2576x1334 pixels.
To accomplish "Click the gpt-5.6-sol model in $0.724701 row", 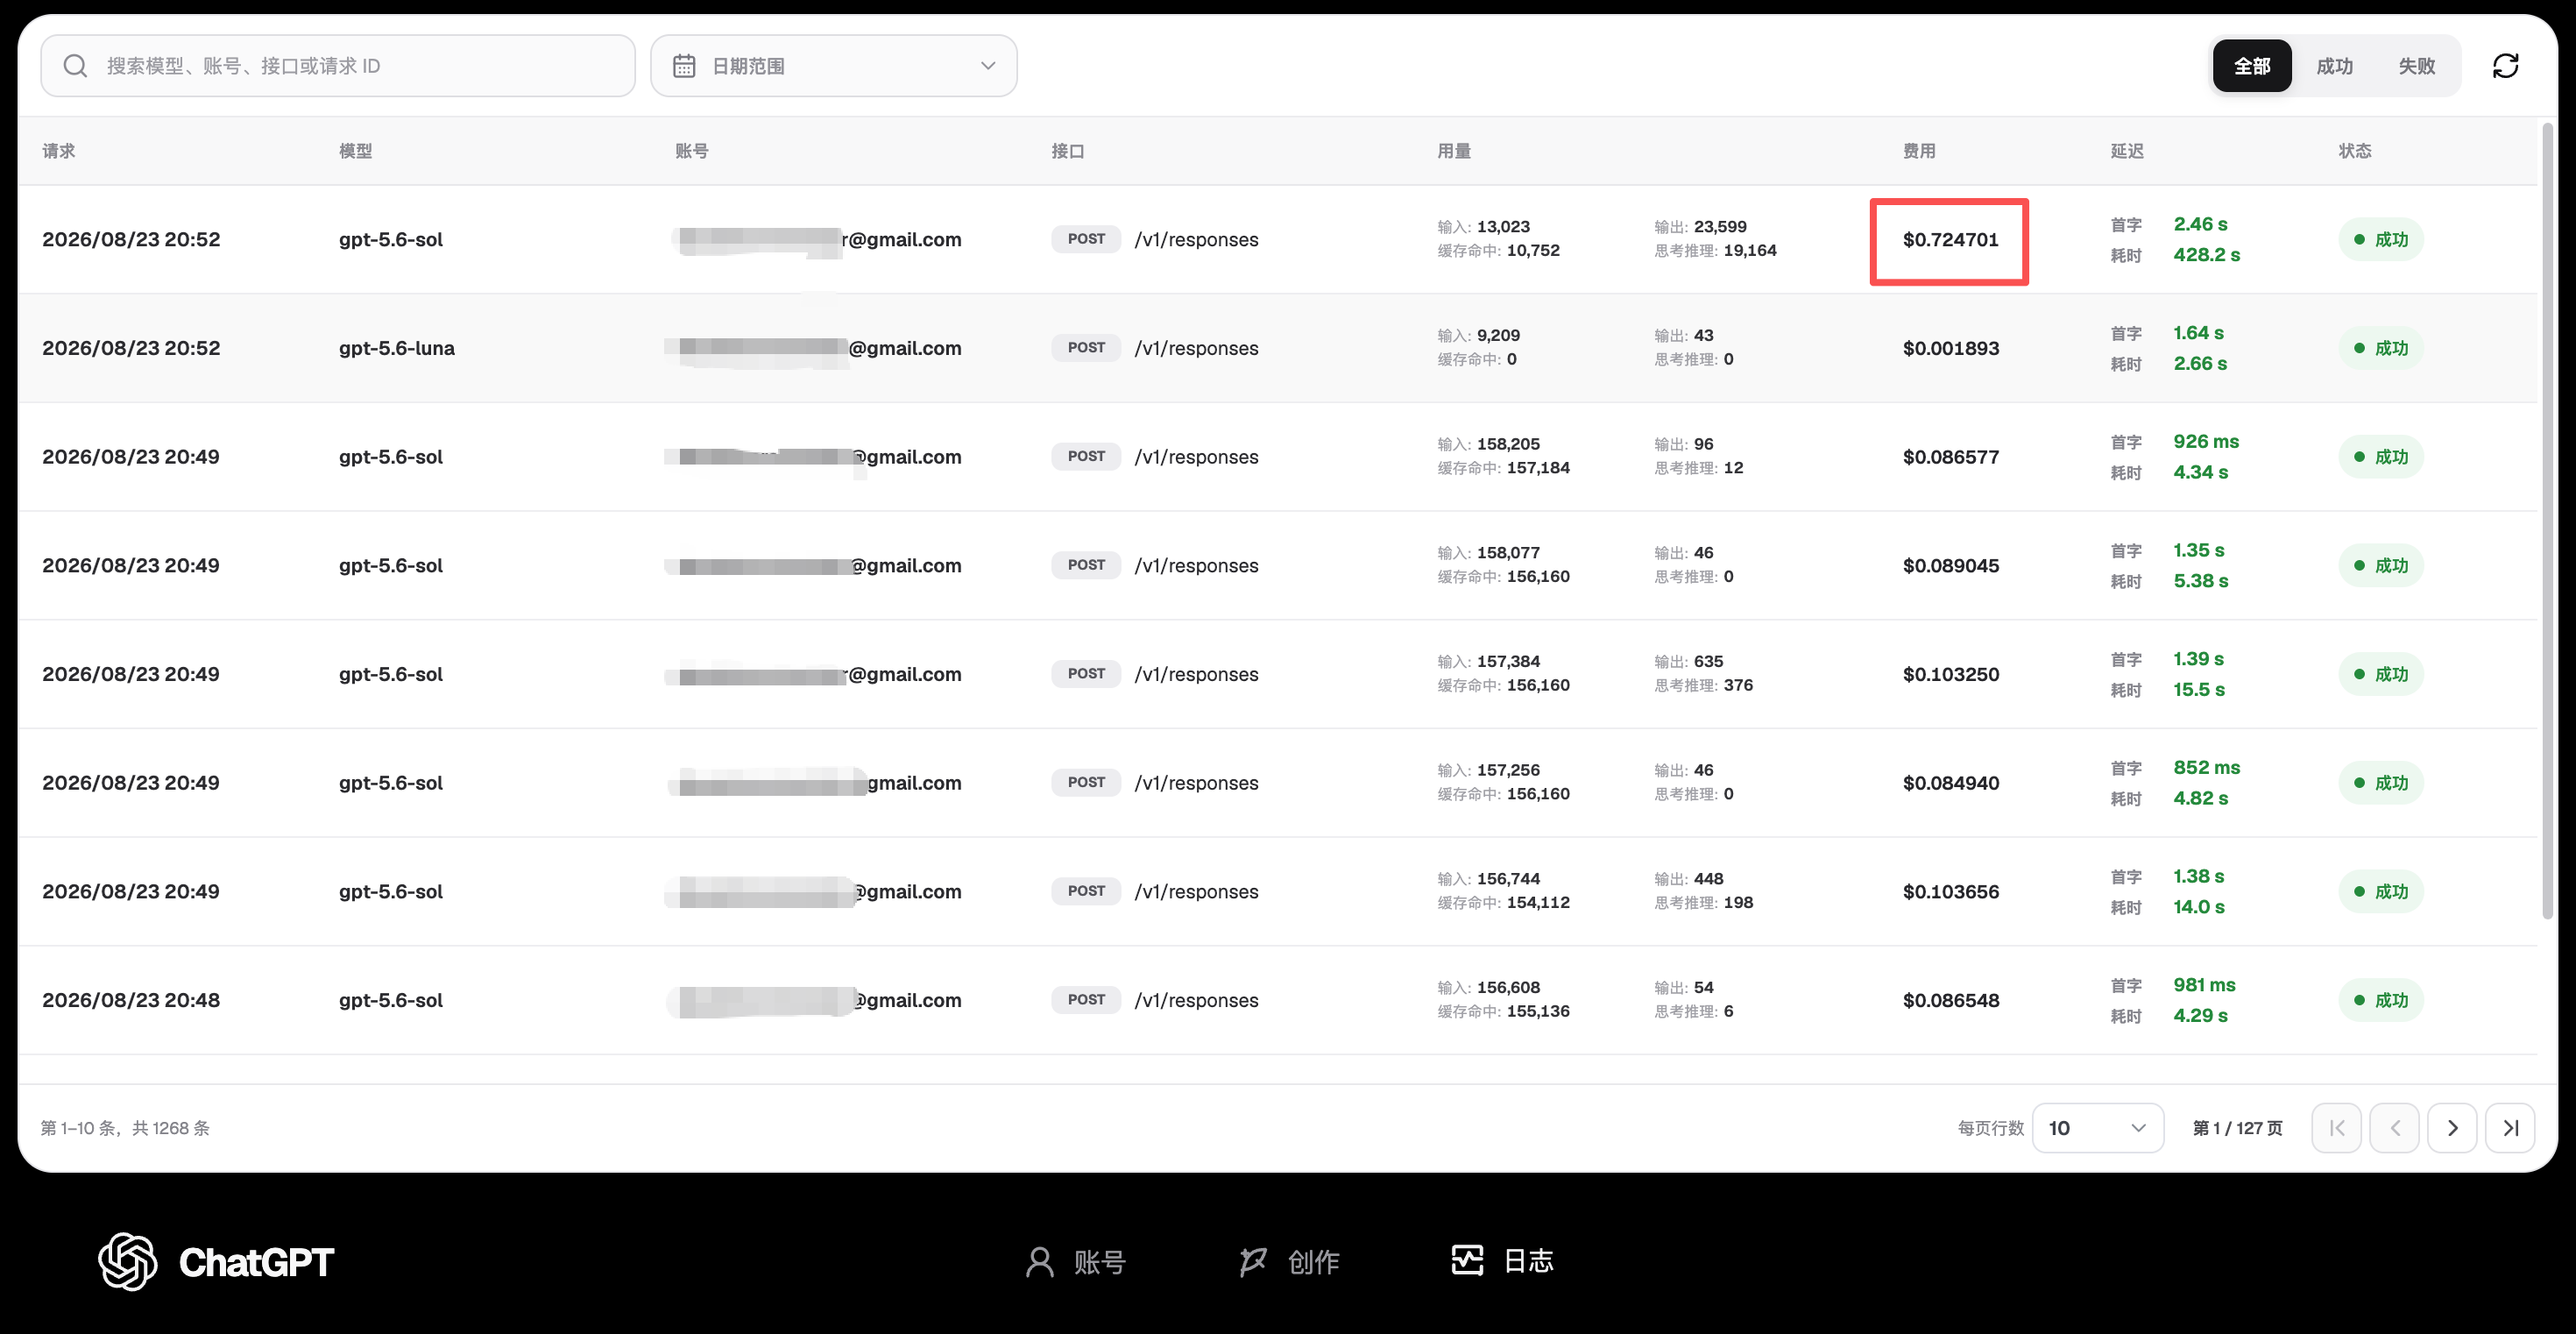I will click(x=390, y=240).
